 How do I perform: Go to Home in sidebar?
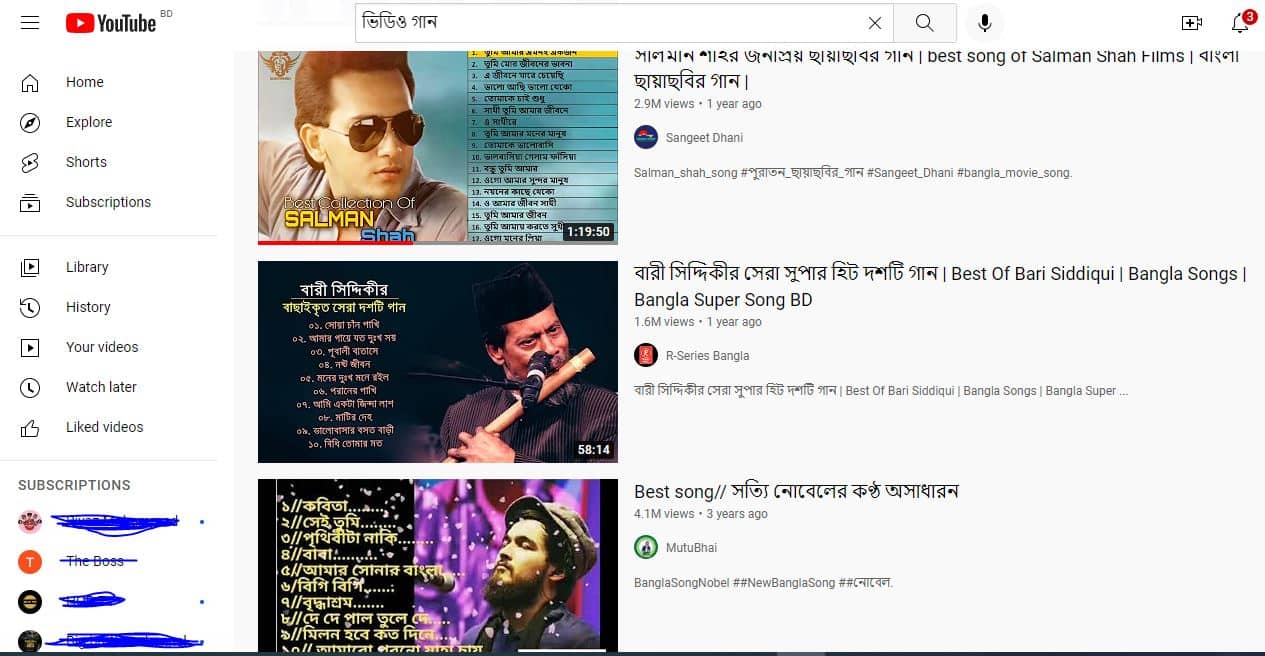[x=84, y=82]
